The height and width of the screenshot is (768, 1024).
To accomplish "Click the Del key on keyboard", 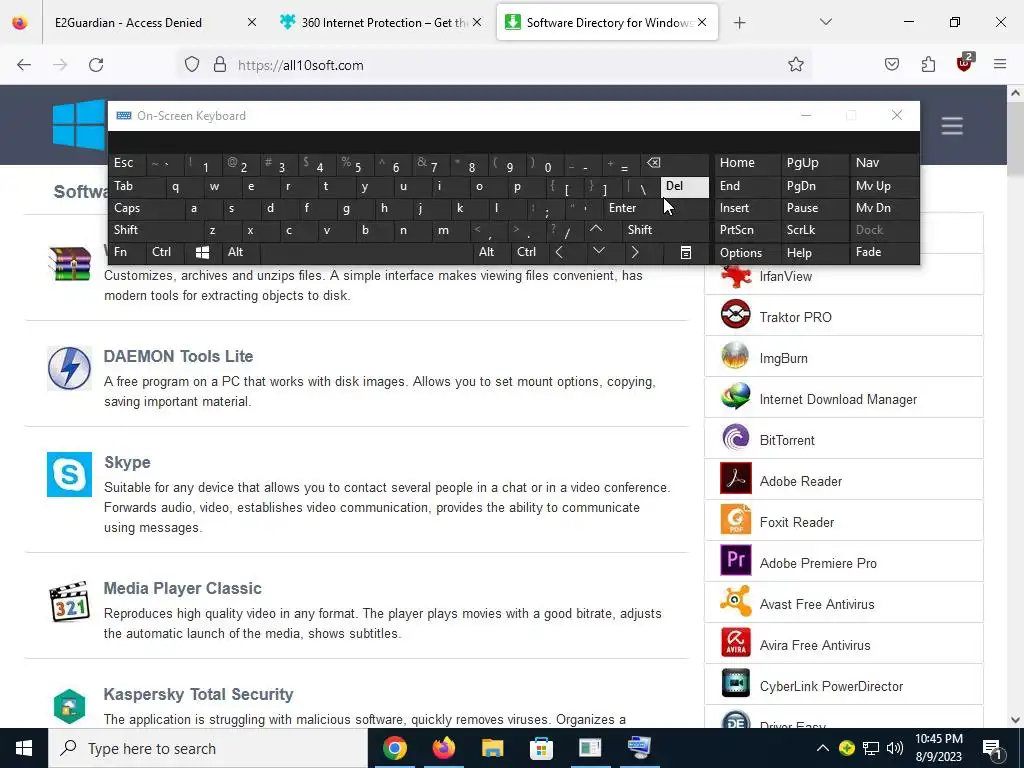I will pyautogui.click(x=684, y=187).
